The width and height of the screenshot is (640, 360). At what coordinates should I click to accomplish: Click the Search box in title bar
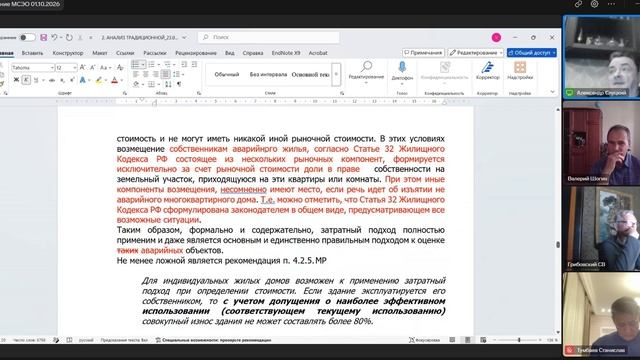click(269, 37)
